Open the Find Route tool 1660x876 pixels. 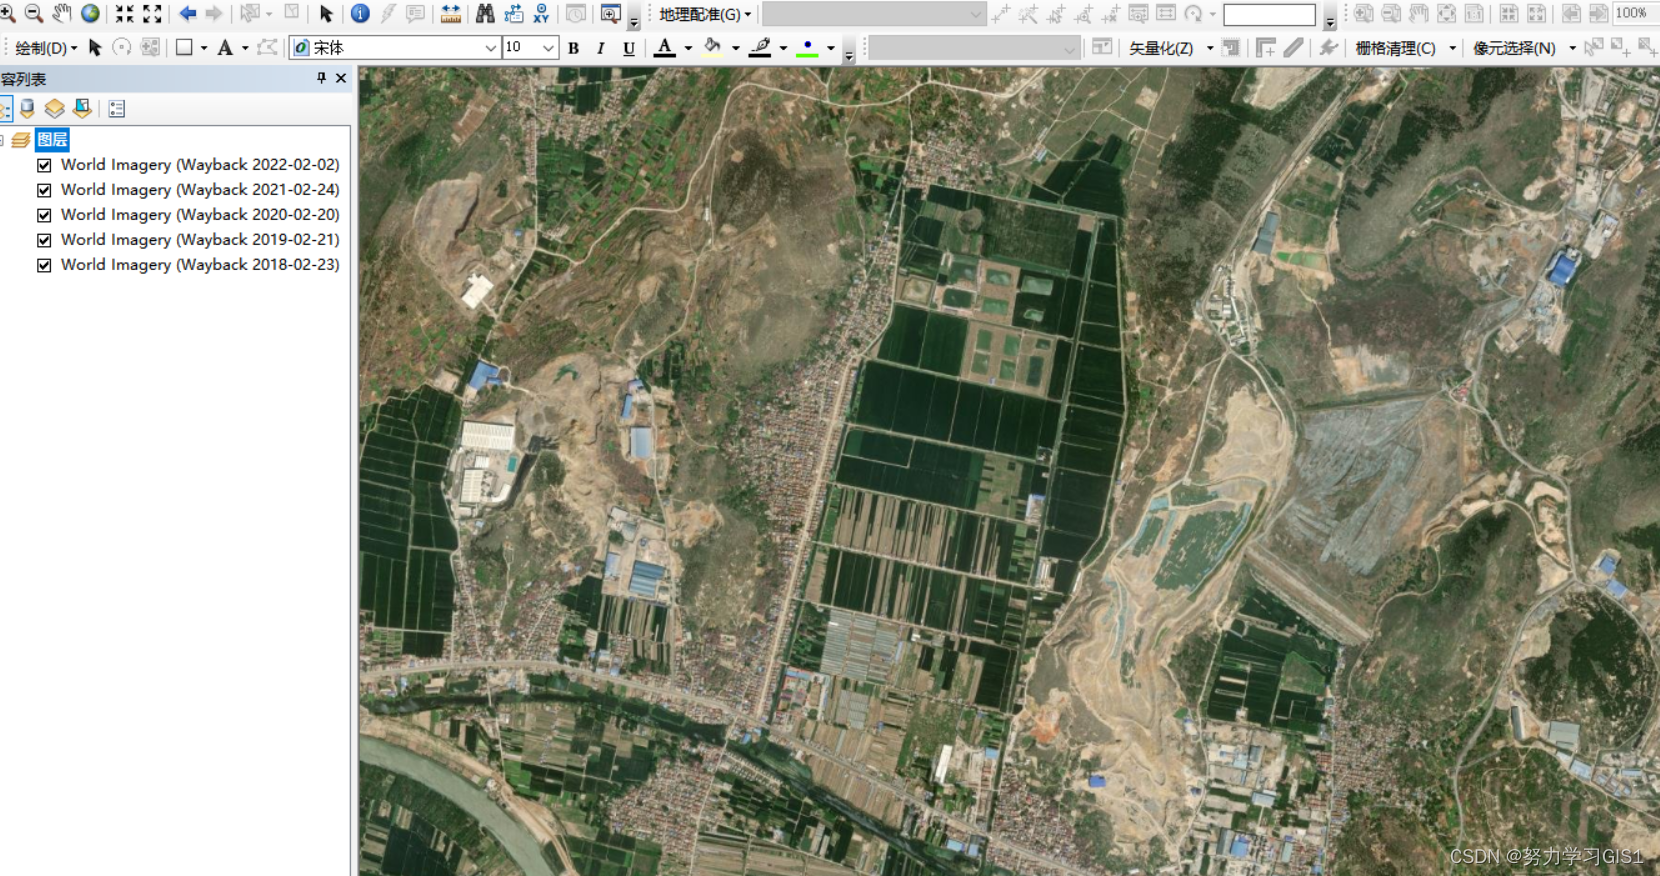click(x=514, y=13)
